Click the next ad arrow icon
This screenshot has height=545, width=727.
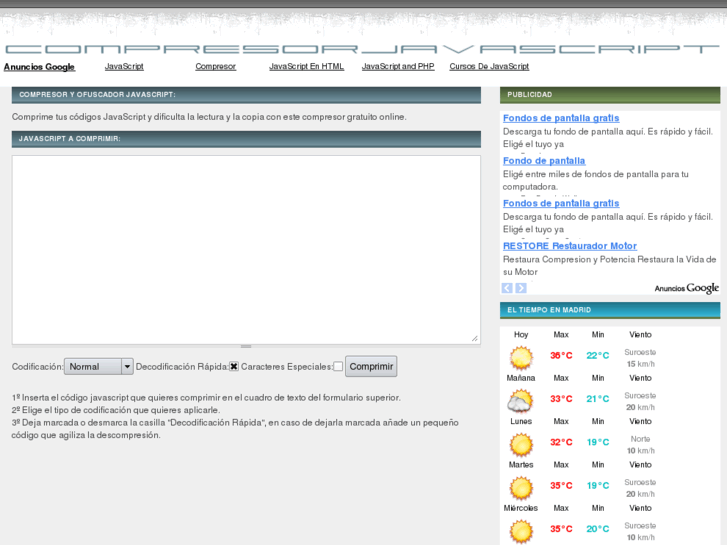(x=521, y=288)
